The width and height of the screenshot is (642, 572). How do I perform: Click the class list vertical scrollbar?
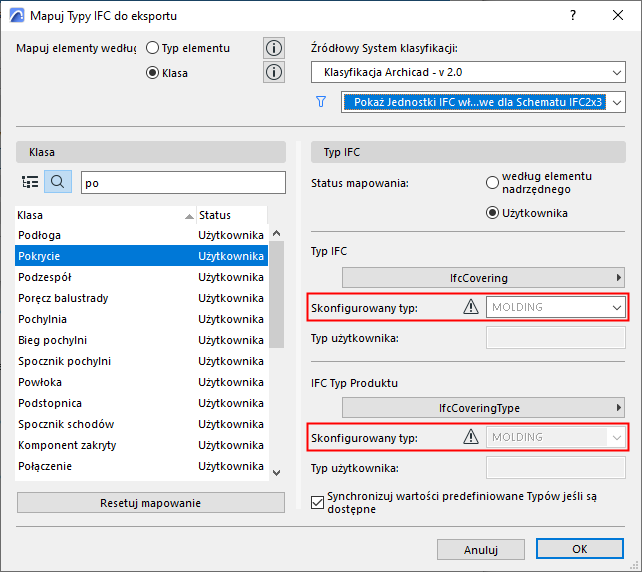[277, 300]
